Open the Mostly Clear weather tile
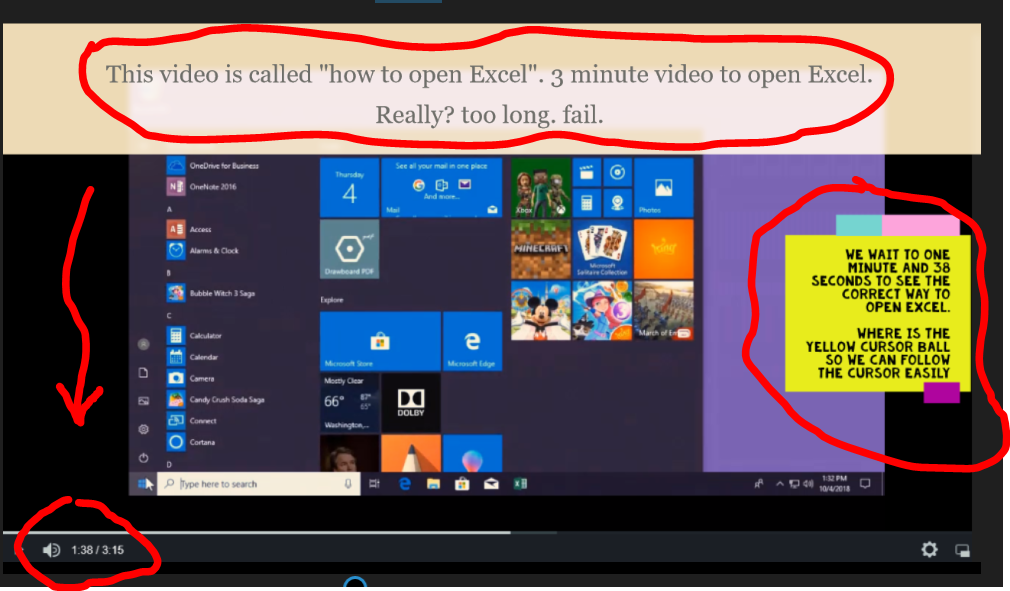1010x591 pixels. (349, 403)
